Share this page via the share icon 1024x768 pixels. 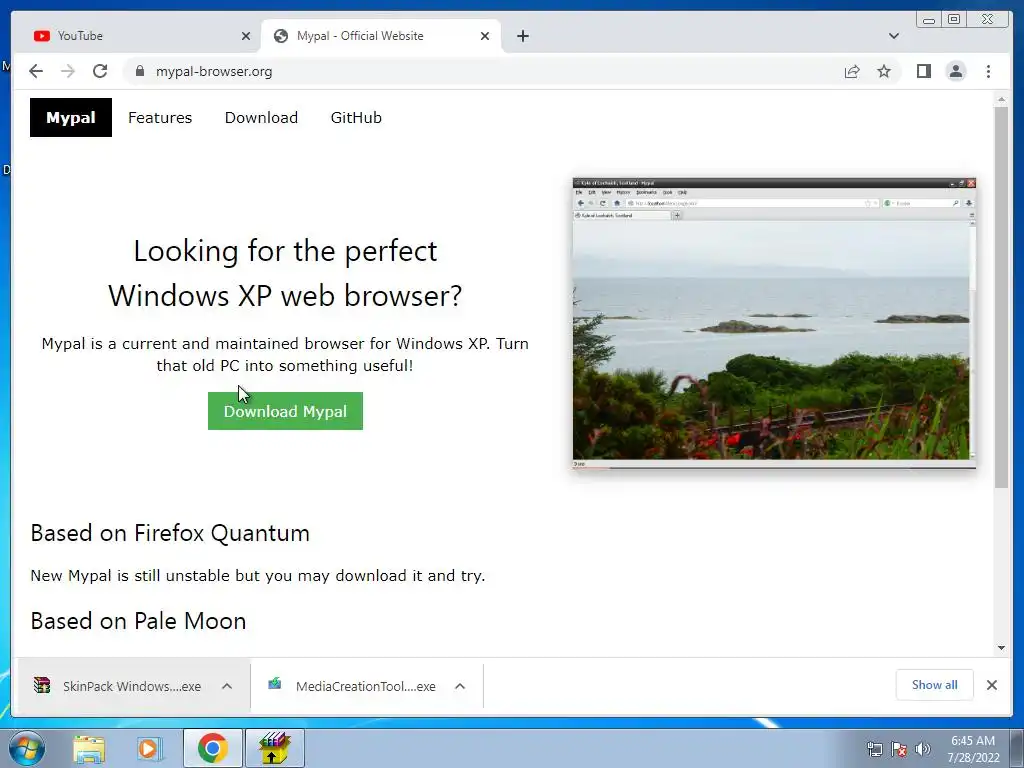coord(852,71)
